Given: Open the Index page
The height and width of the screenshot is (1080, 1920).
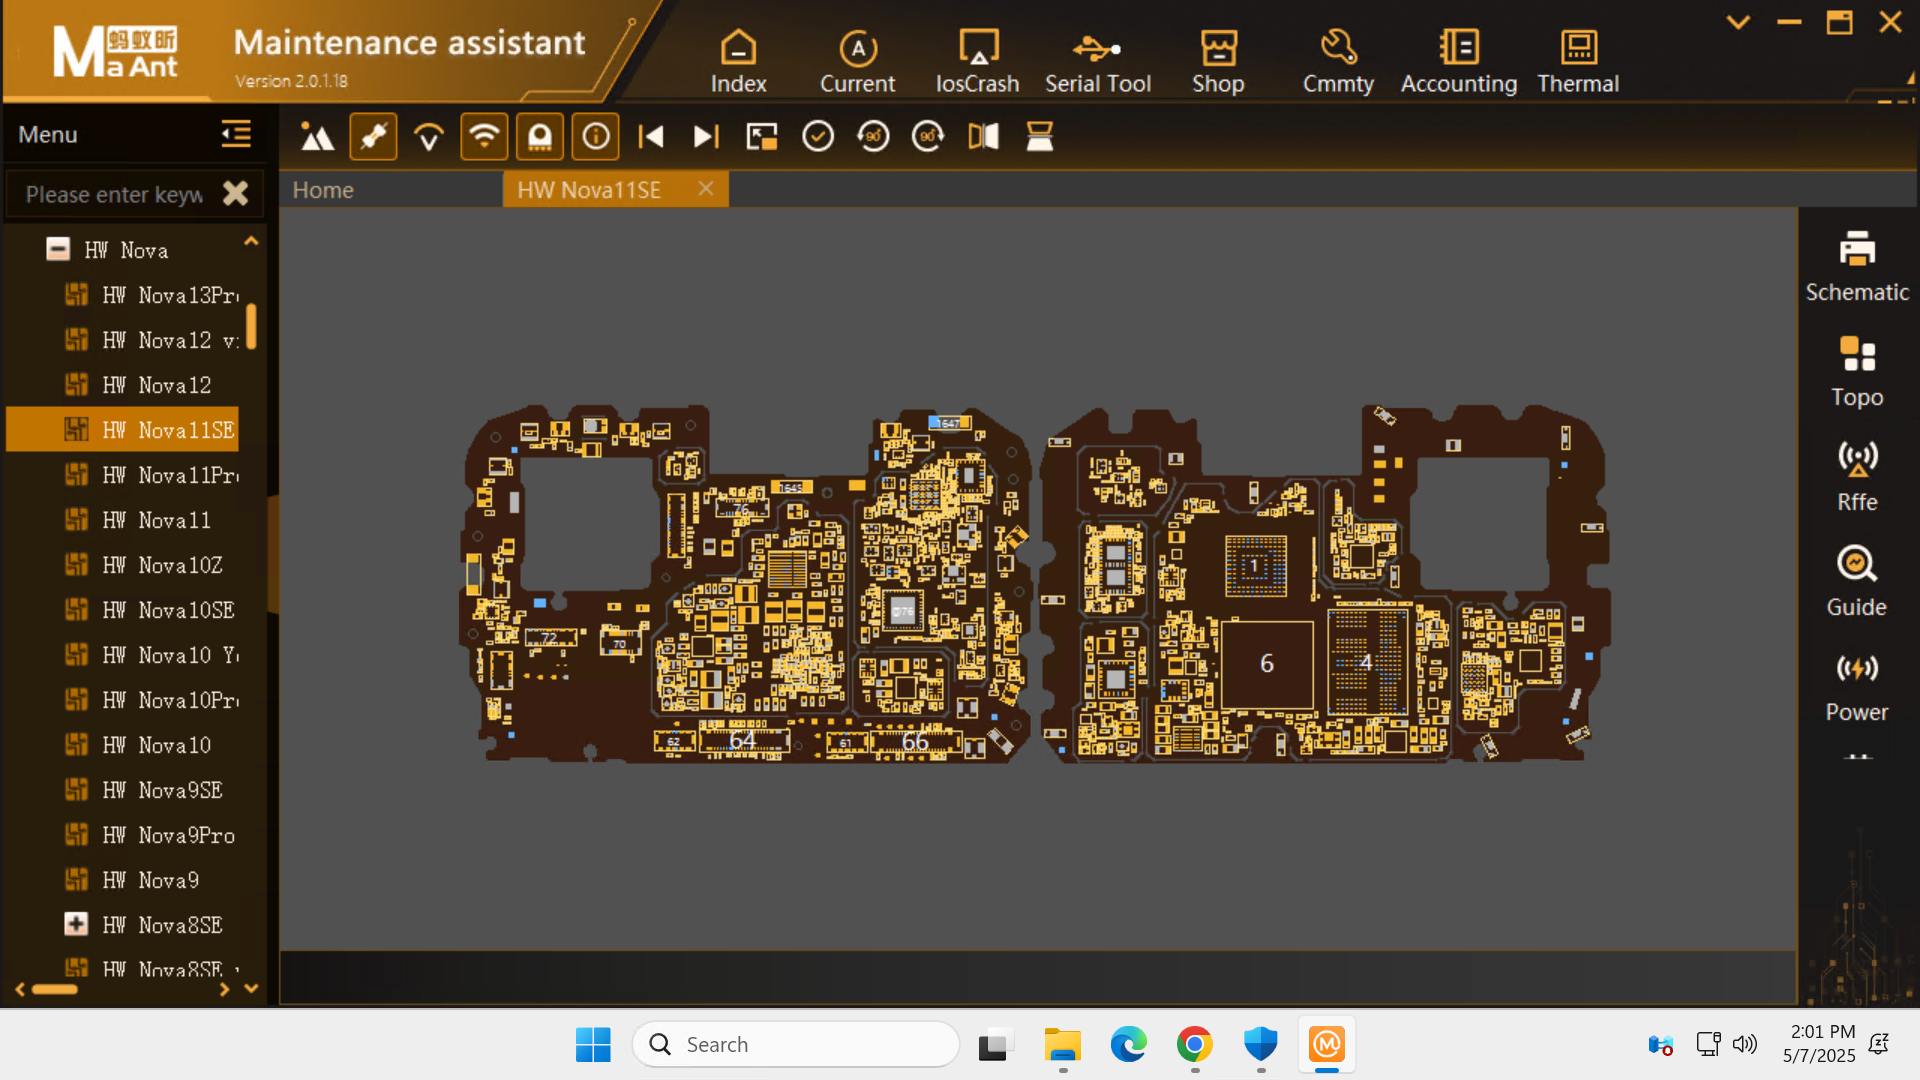Looking at the screenshot, I should pyautogui.click(x=738, y=62).
